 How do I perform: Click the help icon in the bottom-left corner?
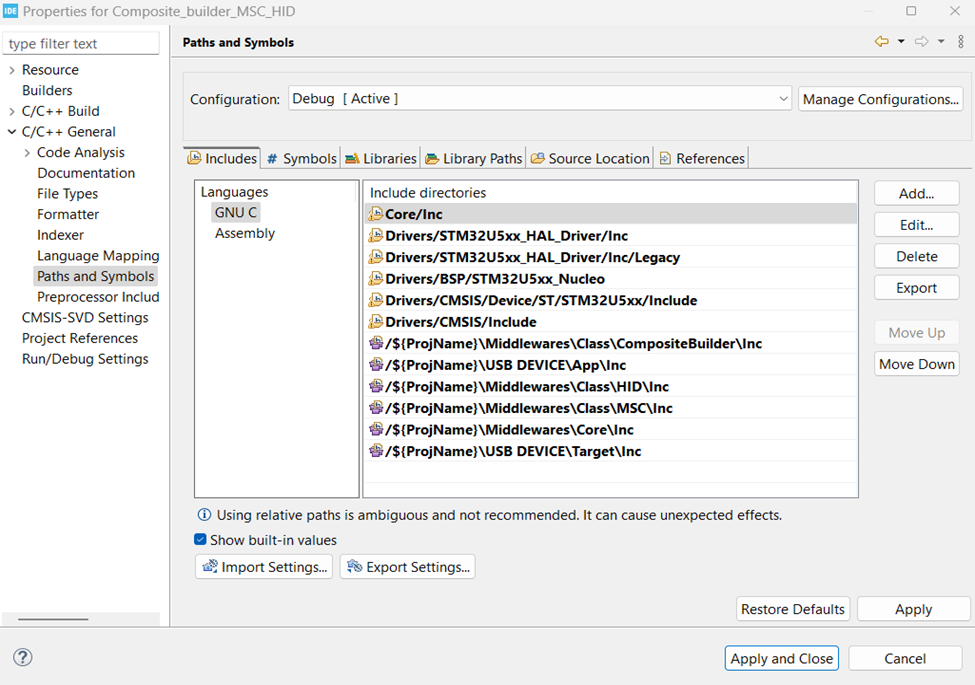(22, 657)
